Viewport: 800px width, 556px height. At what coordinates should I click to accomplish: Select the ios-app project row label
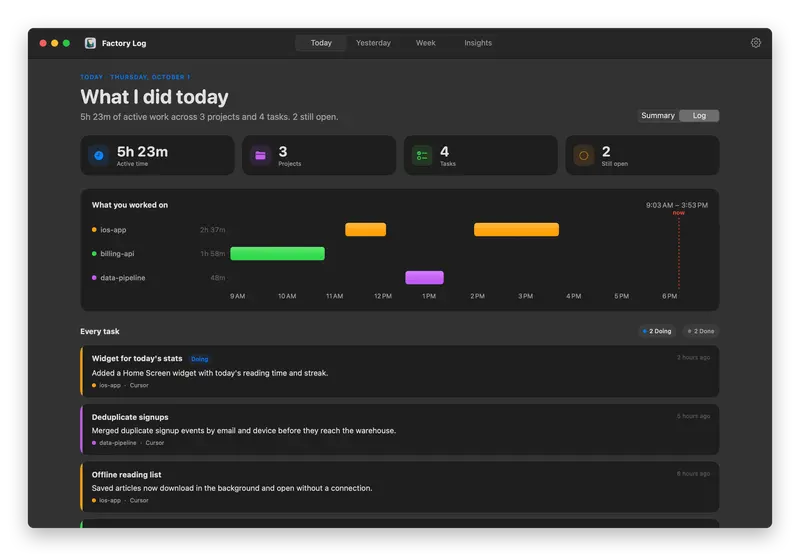(x=113, y=230)
